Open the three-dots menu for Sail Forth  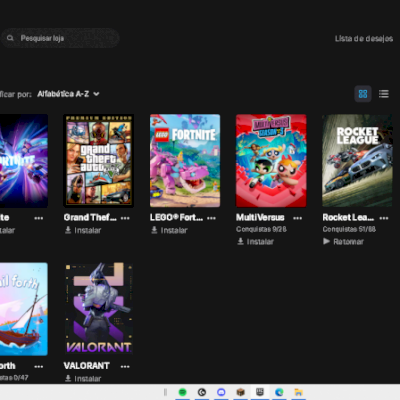(x=39, y=366)
